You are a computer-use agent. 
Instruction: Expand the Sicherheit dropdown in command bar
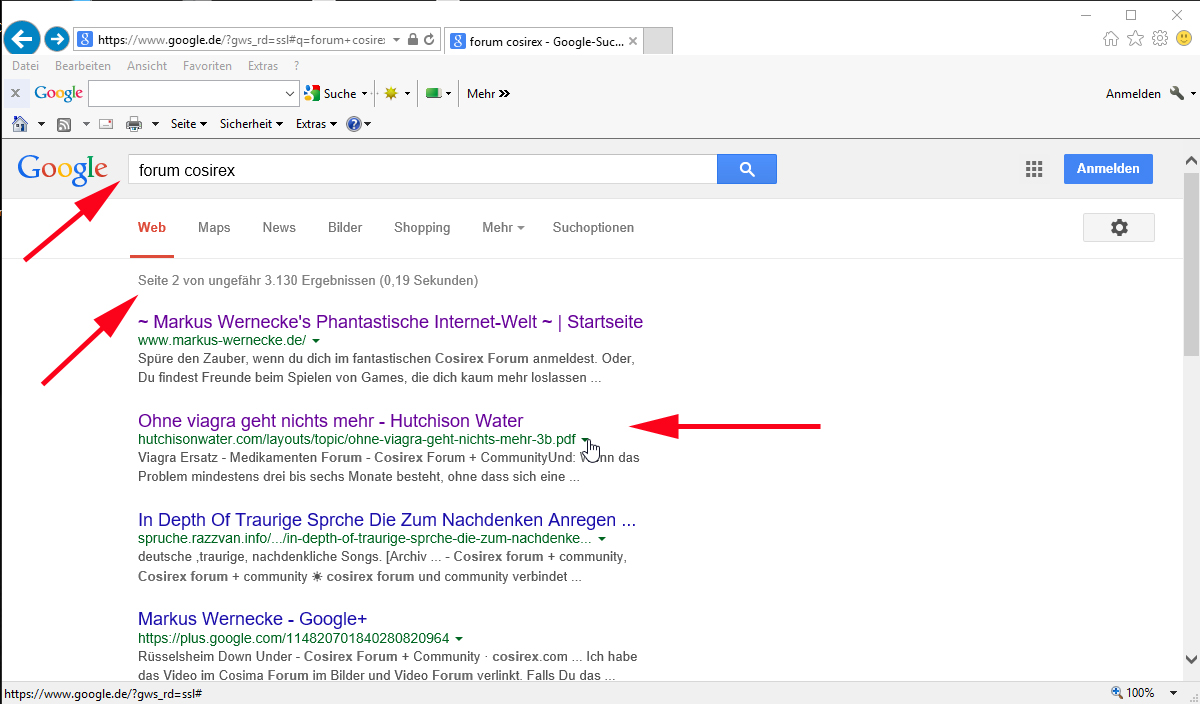pyautogui.click(x=251, y=124)
